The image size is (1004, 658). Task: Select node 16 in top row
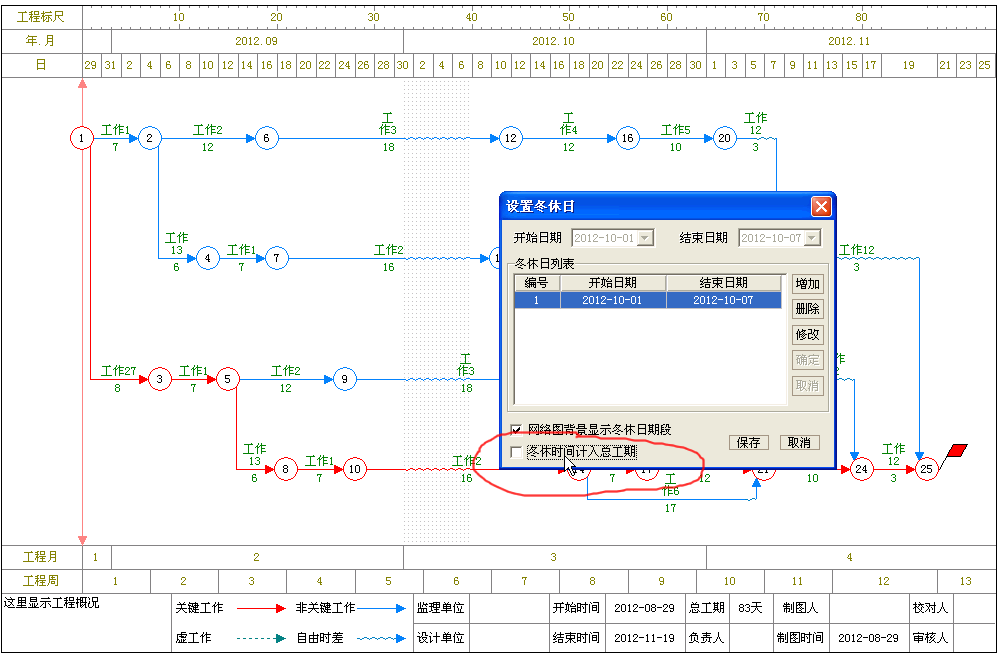pyautogui.click(x=628, y=138)
